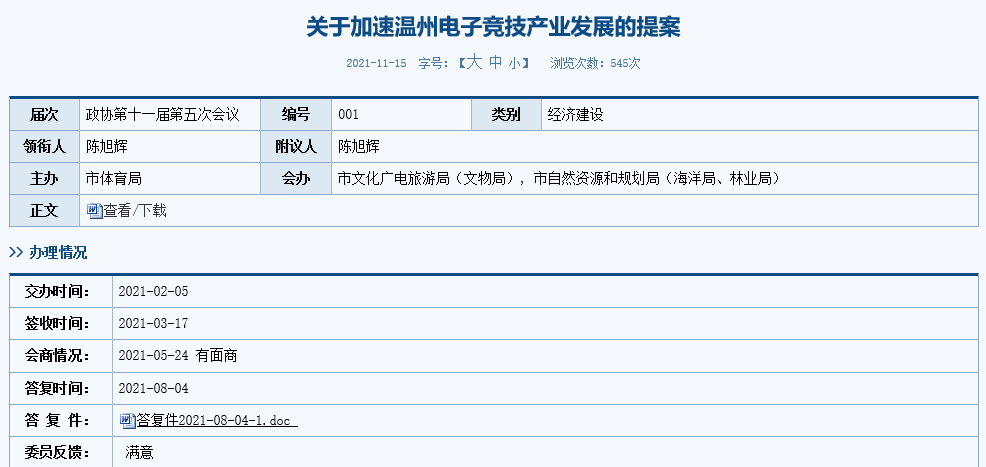Screen dimensions: 986x467
Task: Click the 办理情况 section heading
Action: point(57,253)
